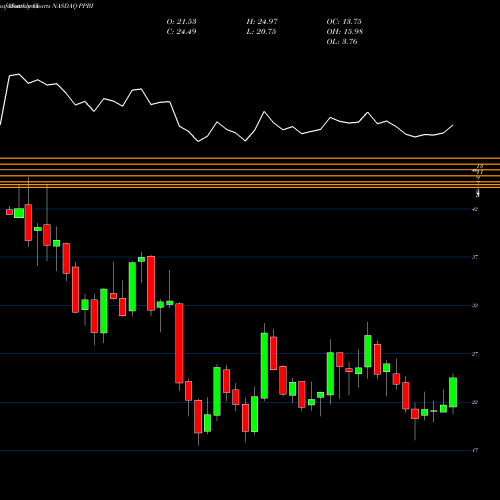Click the price axis label "42"

click(475, 209)
